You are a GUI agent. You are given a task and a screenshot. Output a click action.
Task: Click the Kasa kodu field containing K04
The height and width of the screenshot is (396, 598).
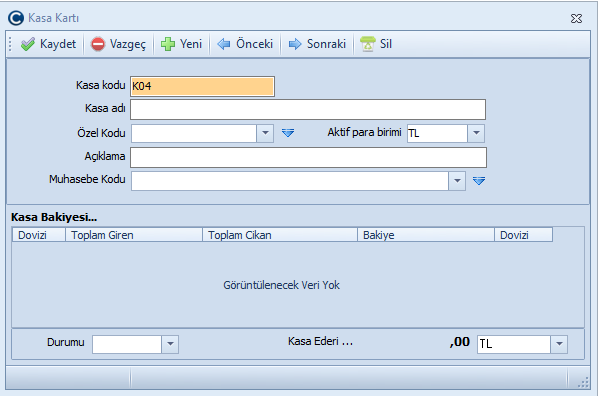click(202, 86)
